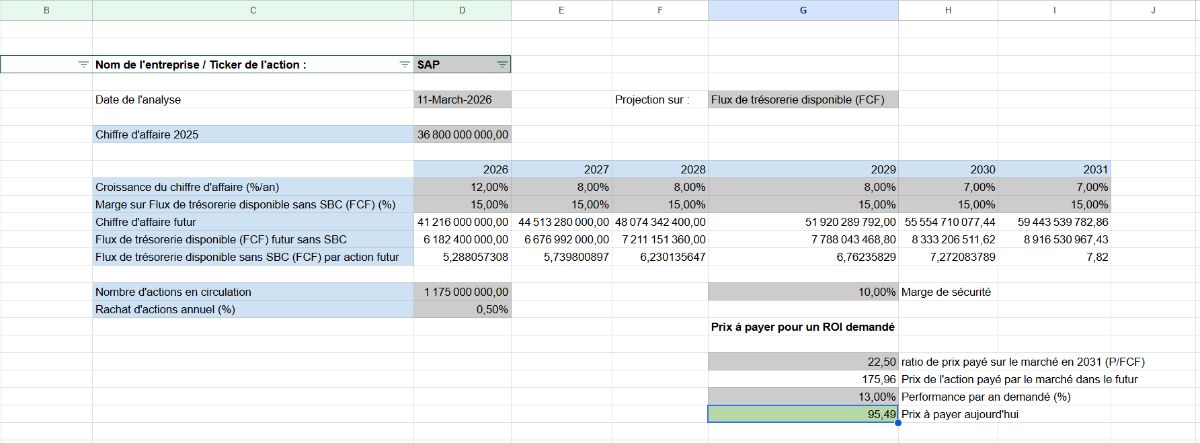Select per-share value '5,739800897'

560,257
